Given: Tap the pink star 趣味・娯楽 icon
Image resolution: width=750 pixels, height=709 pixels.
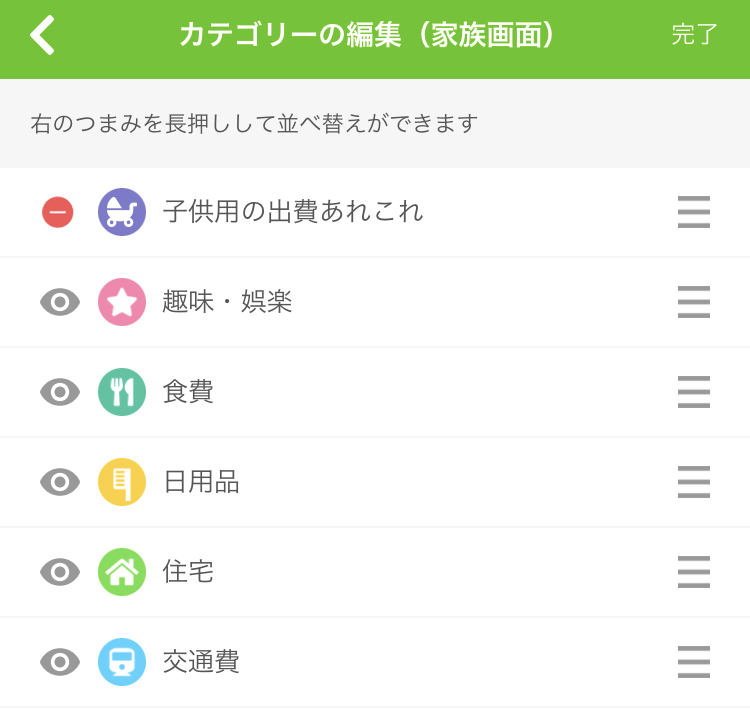Looking at the screenshot, I should [122, 302].
